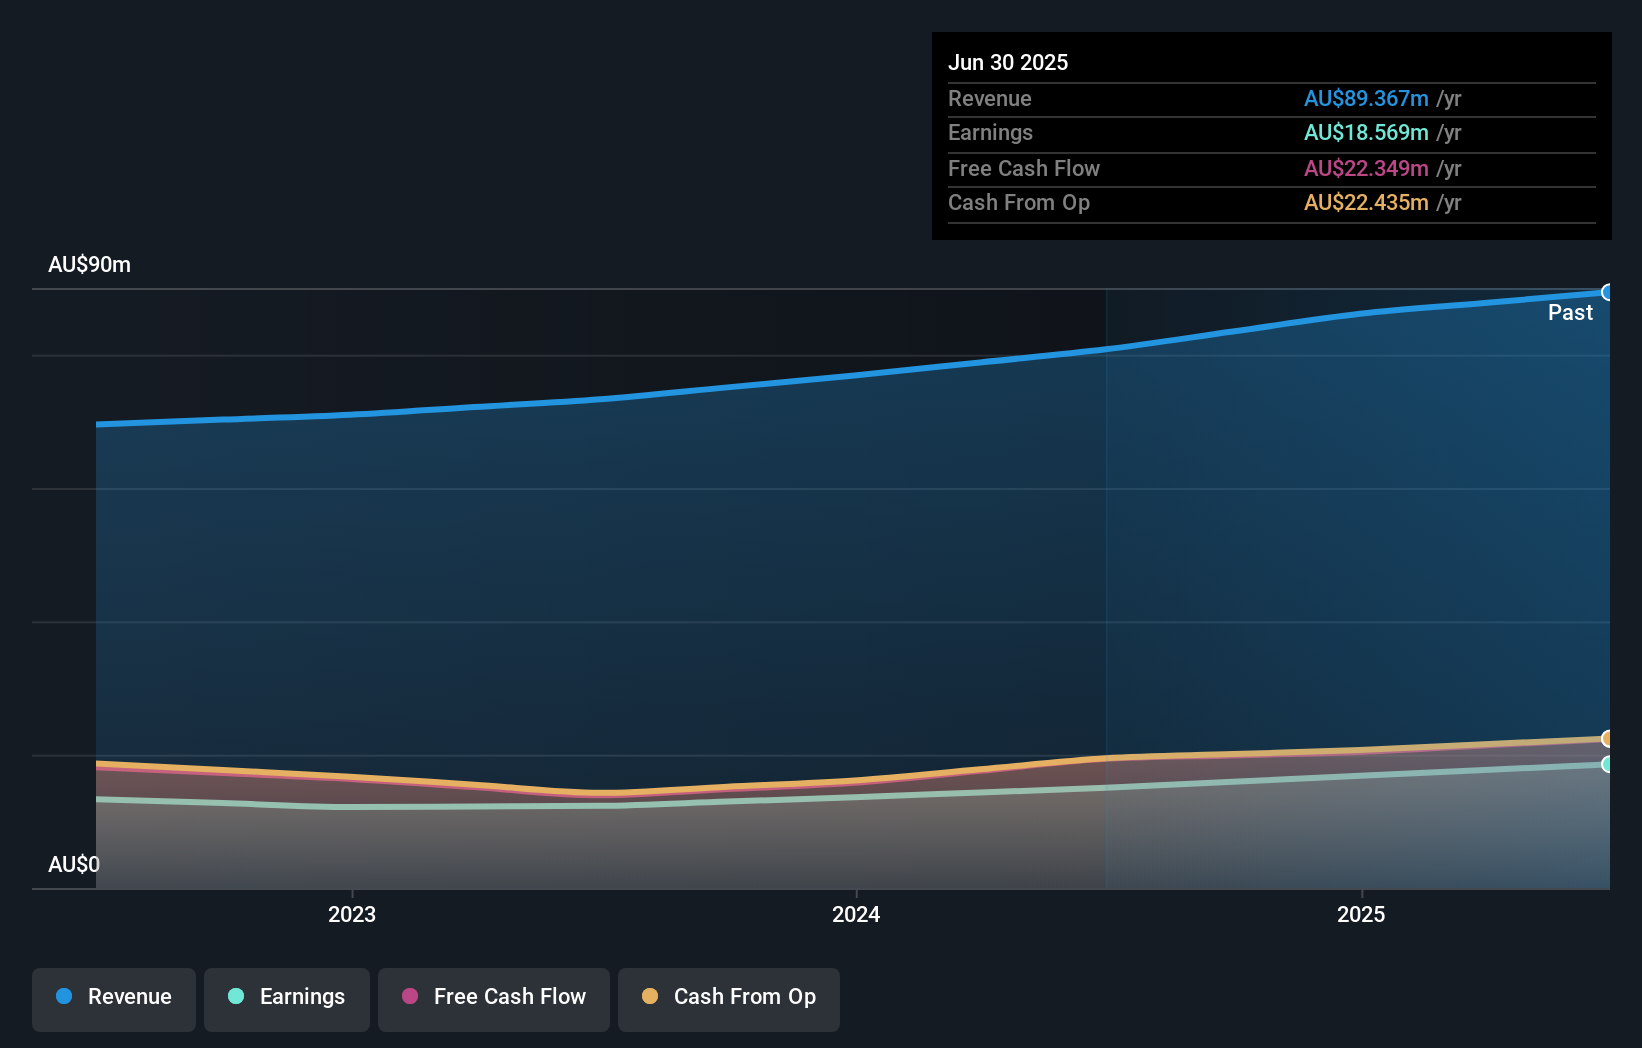Click the AU$18.569m earnings value
This screenshot has width=1642, height=1048.
pos(1366,132)
